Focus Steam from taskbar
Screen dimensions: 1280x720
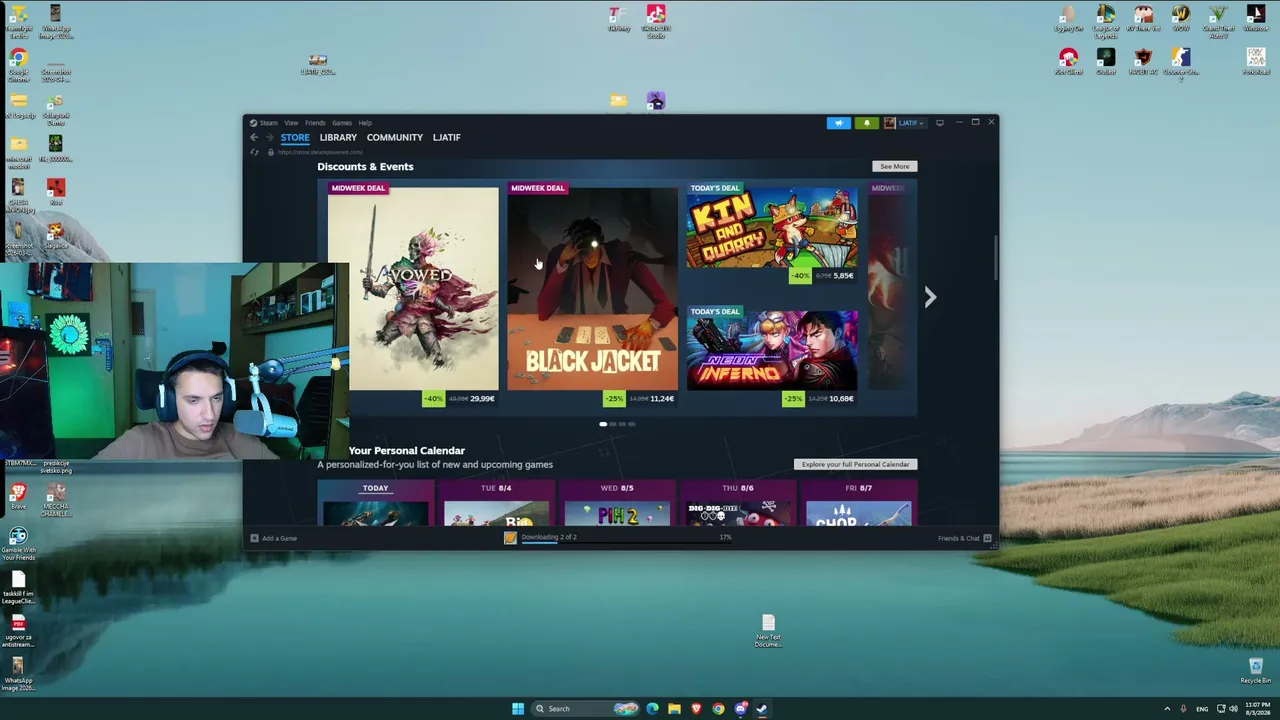[x=762, y=709]
